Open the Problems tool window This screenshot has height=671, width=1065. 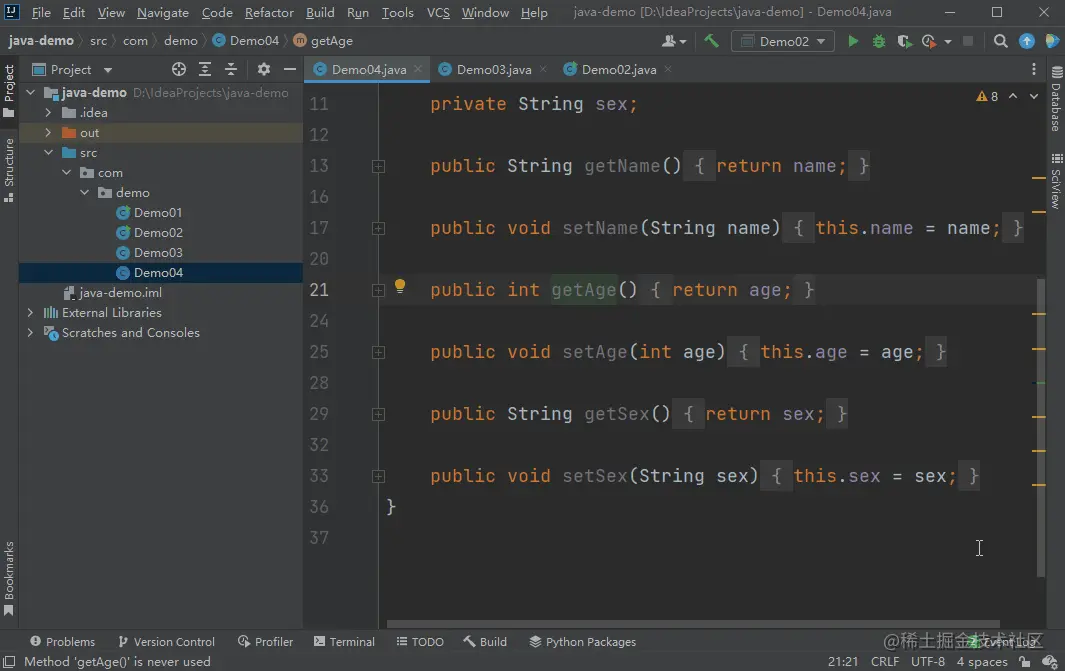click(x=62, y=642)
